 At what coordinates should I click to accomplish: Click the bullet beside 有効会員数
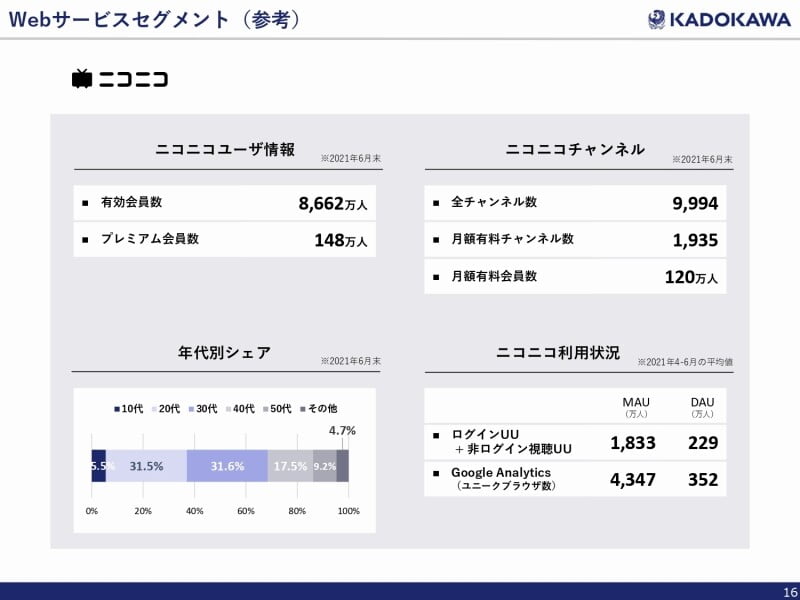point(85,203)
